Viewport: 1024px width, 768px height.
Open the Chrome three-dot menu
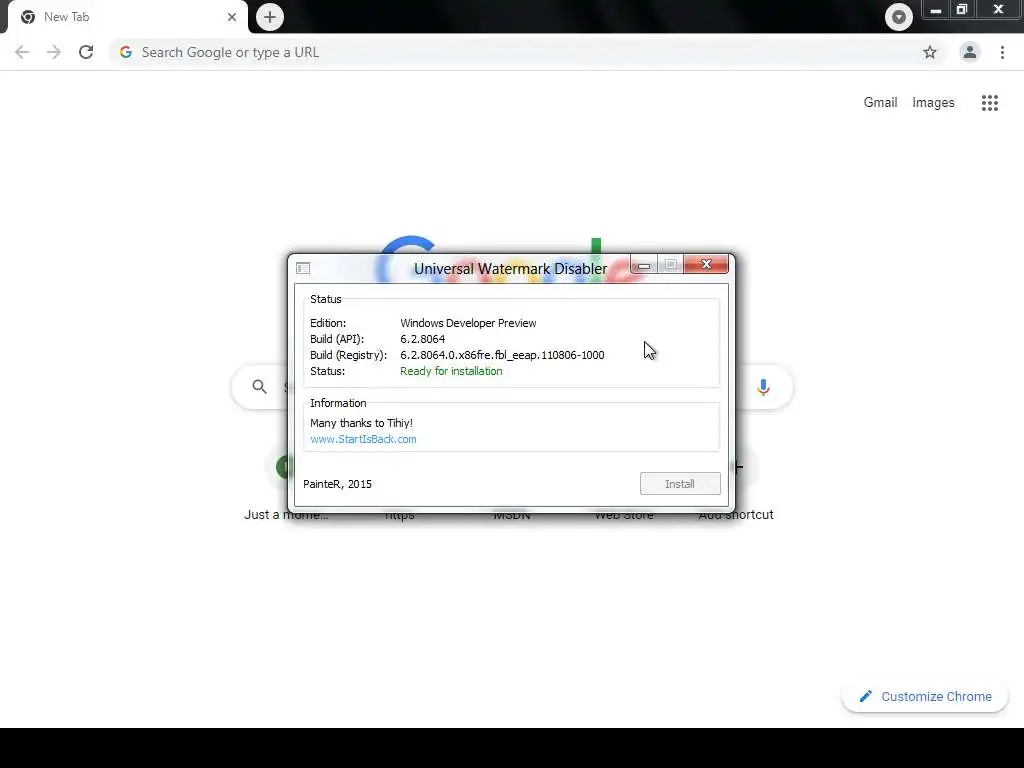[1002, 52]
